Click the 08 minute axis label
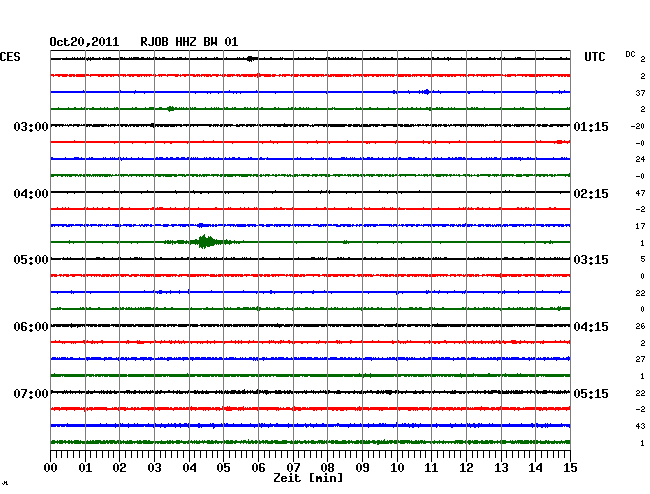The height and width of the screenshot is (494, 650). 327,467
